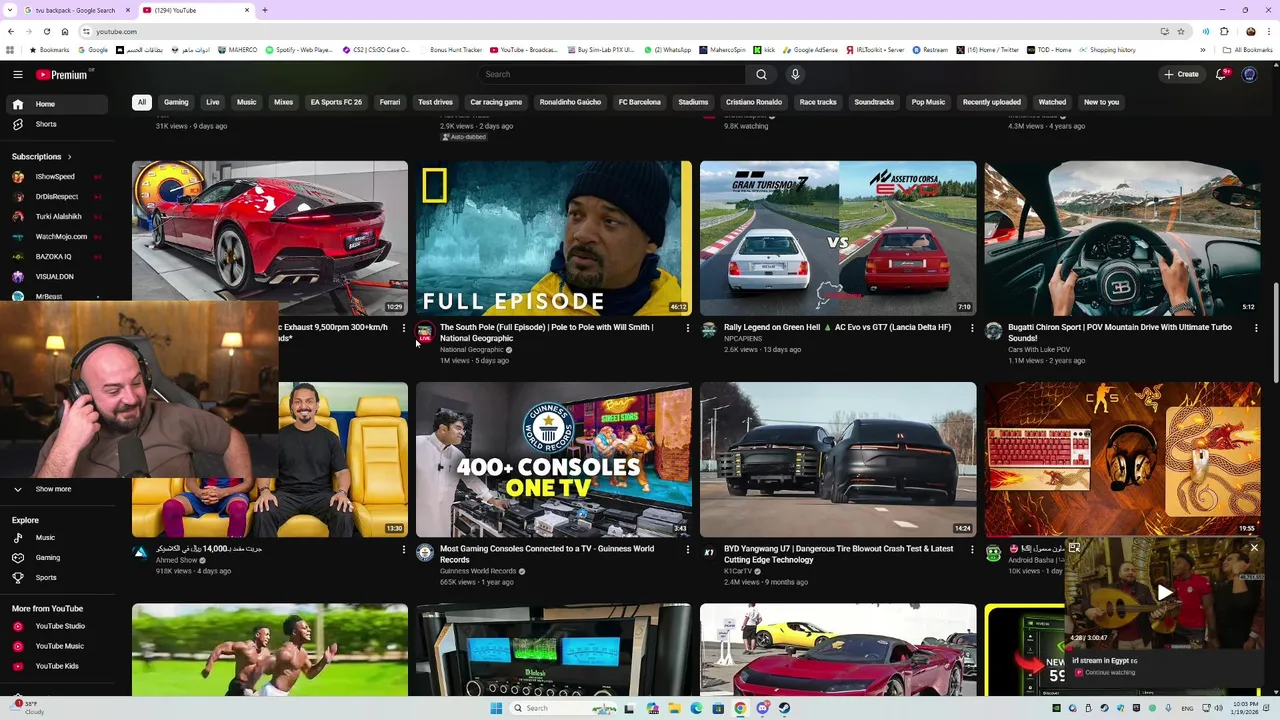Viewport: 1280px width, 720px height.
Task: Reload the page in Chrome
Action: click(46, 31)
